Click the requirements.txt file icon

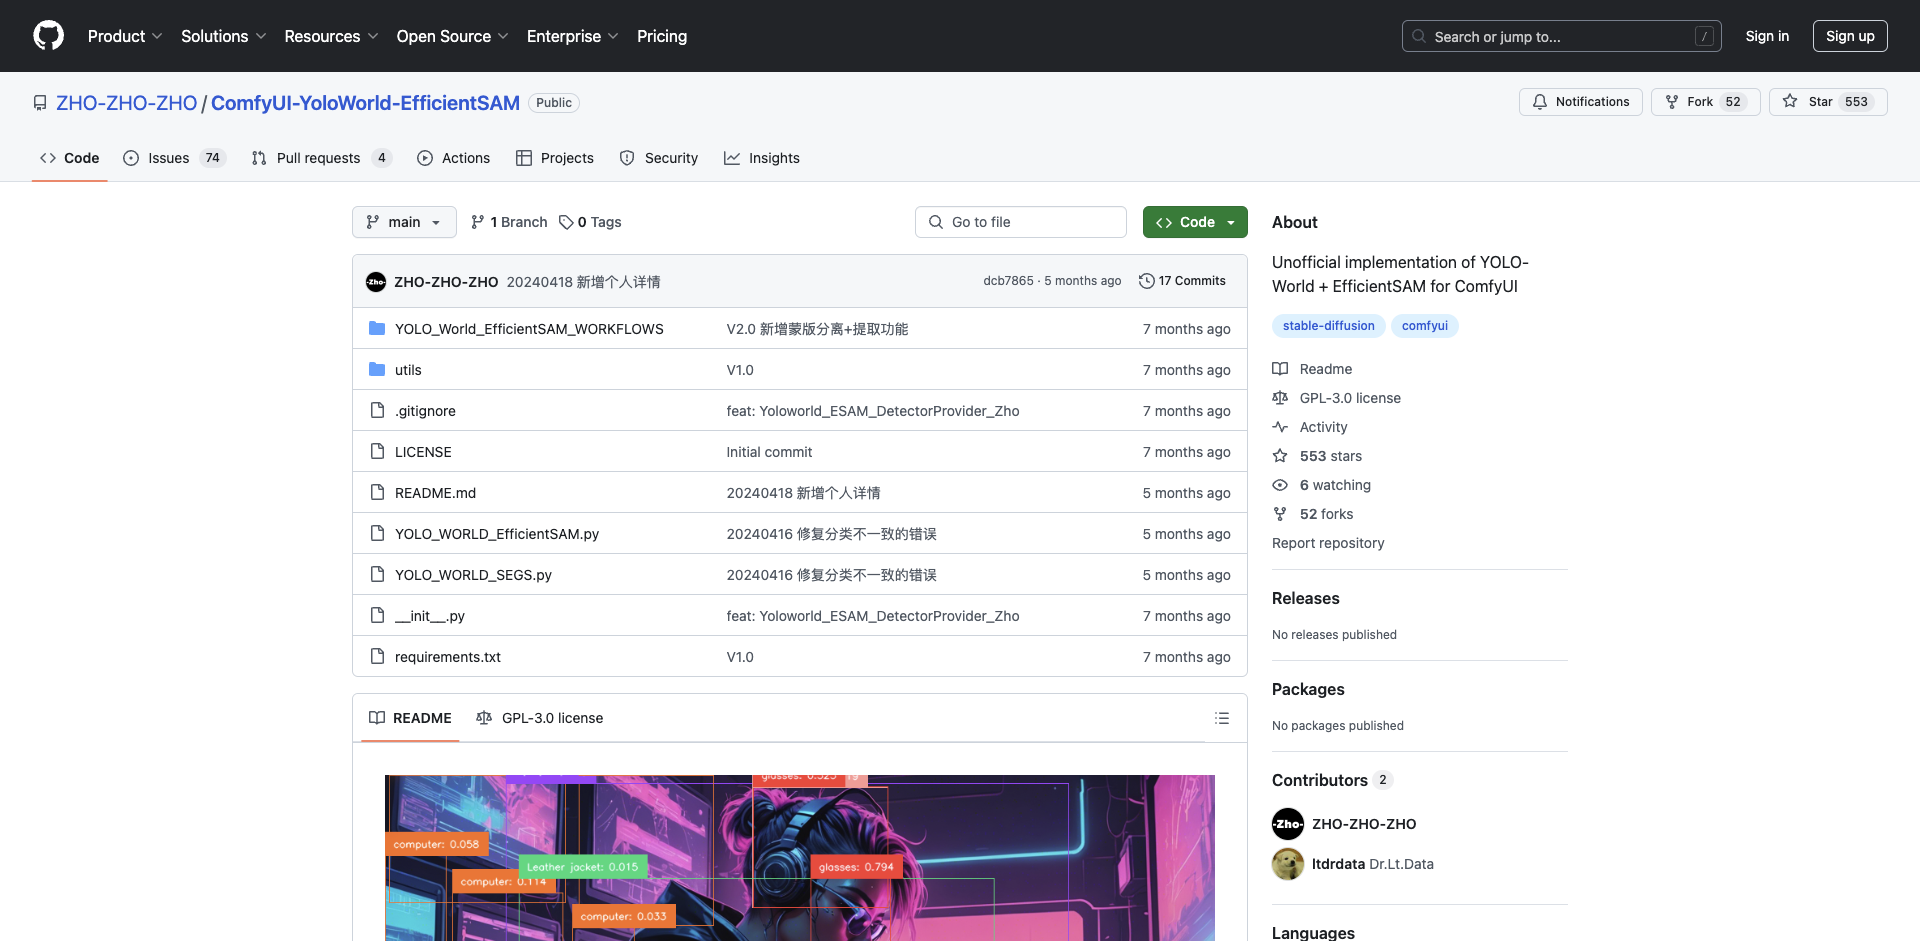377,656
